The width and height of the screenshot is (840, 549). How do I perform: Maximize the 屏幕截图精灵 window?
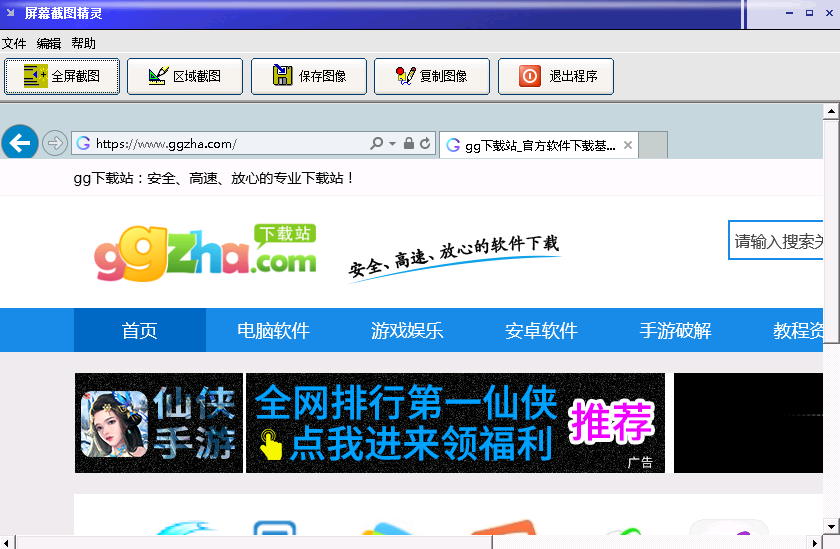809,13
